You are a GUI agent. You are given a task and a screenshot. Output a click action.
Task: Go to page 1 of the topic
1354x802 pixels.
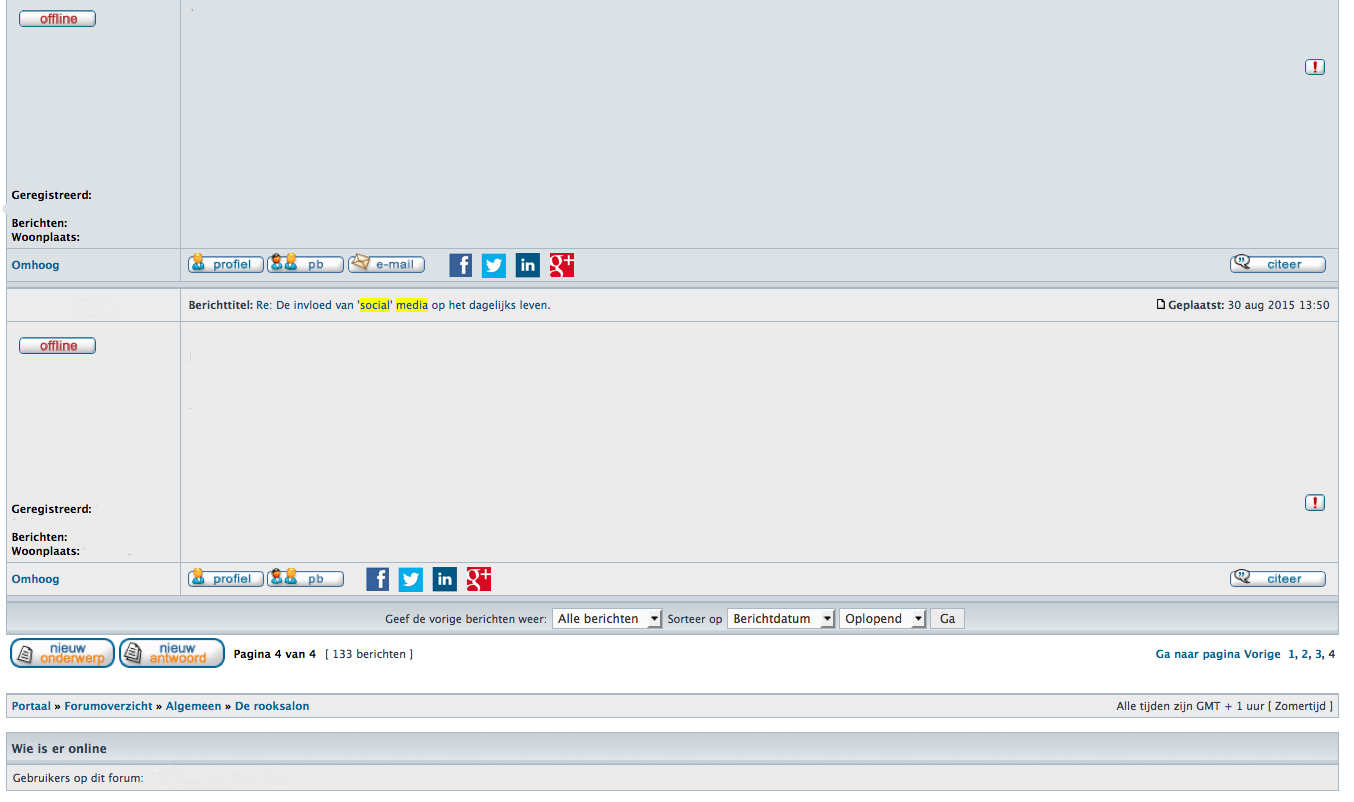1292,654
